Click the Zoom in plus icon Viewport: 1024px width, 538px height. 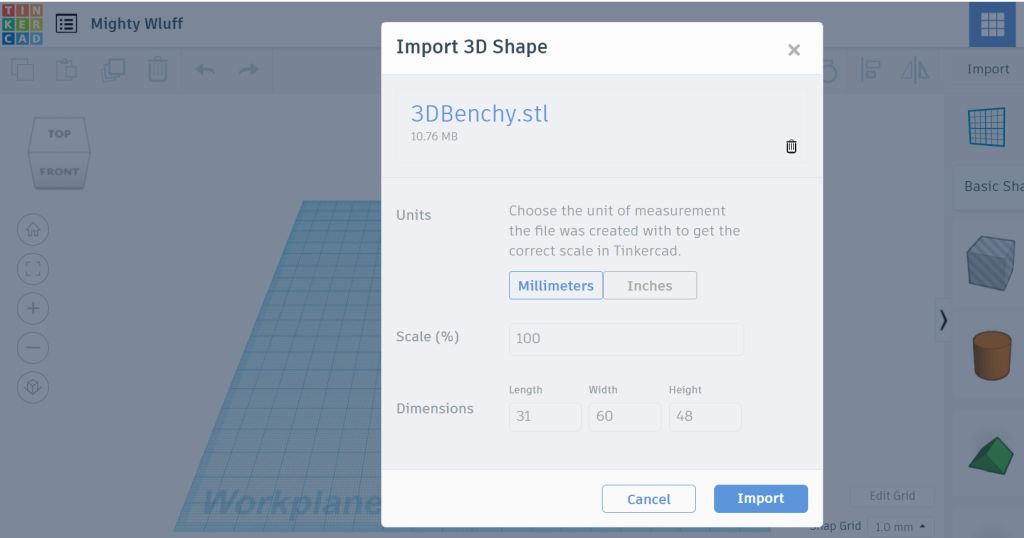point(33,308)
